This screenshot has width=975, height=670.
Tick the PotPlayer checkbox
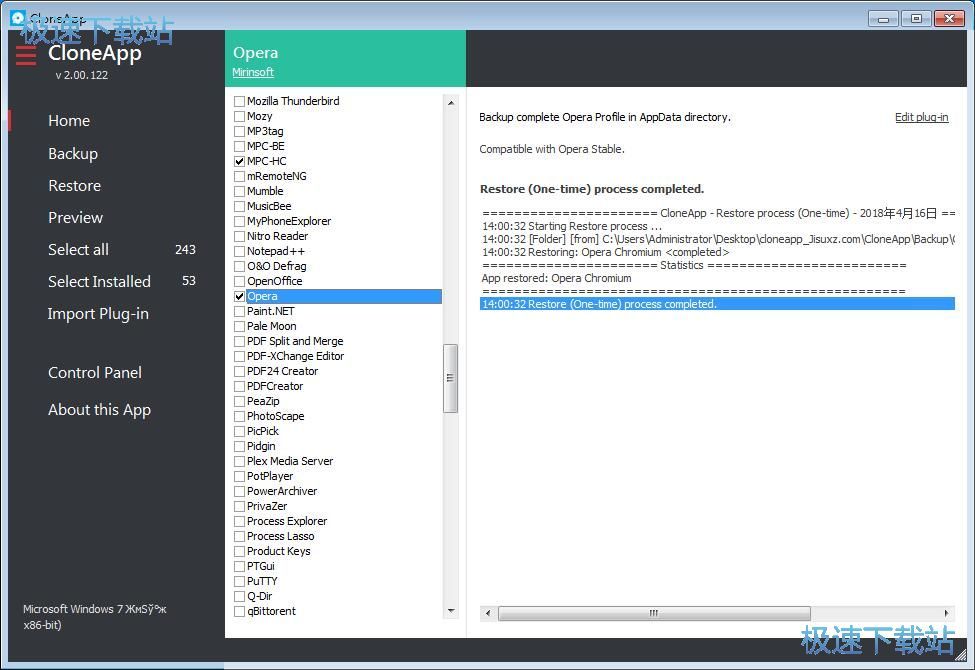click(x=239, y=477)
